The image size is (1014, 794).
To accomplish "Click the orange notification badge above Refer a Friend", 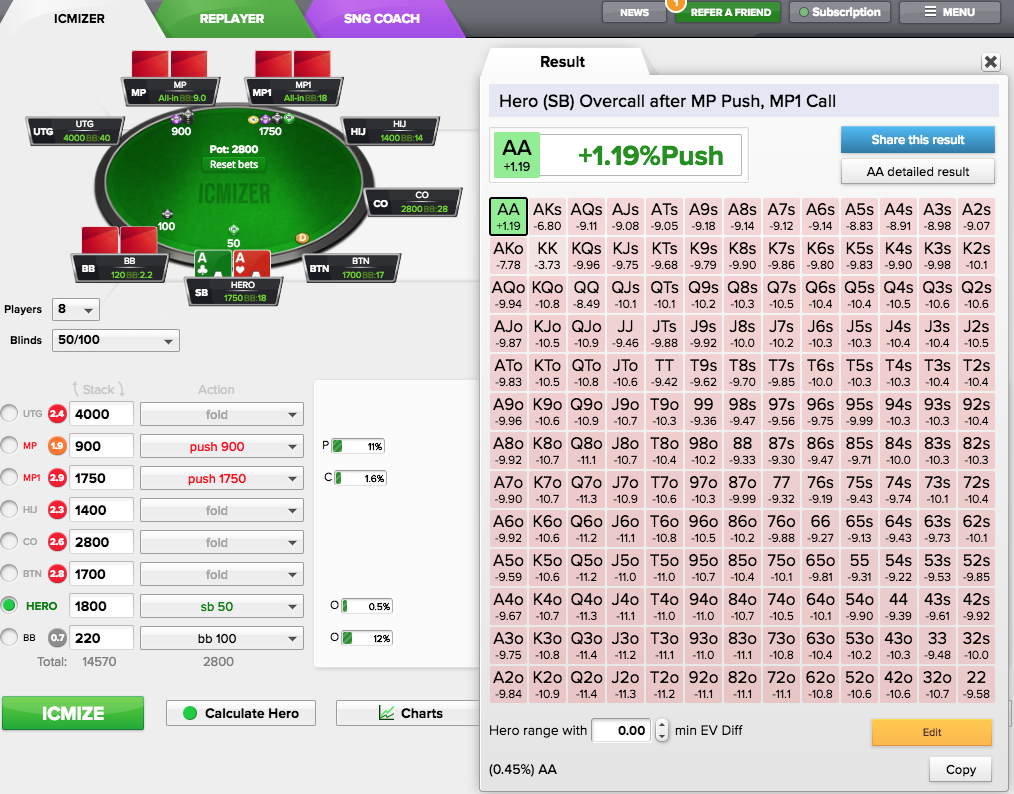I will coord(676,4).
